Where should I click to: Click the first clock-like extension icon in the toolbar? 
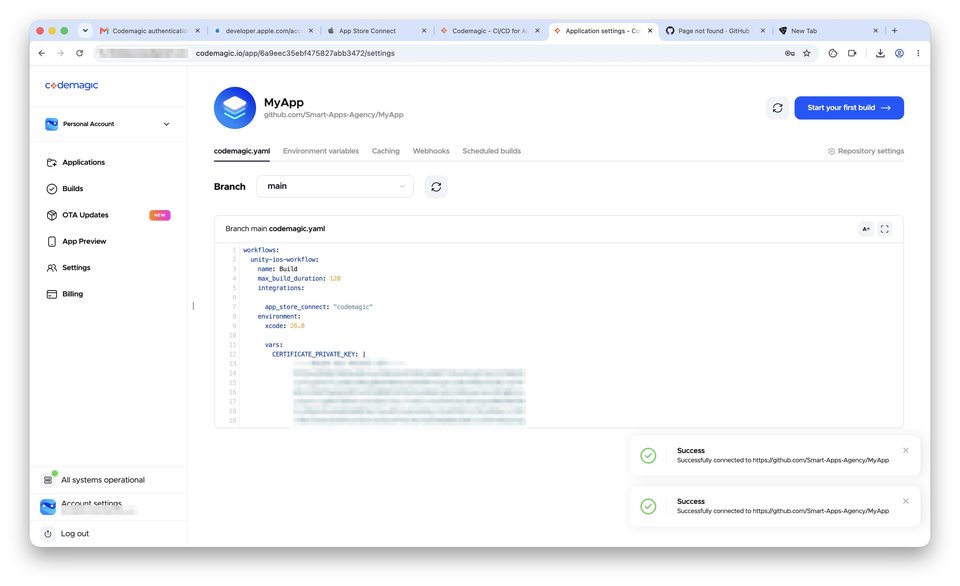pyautogui.click(x=833, y=53)
